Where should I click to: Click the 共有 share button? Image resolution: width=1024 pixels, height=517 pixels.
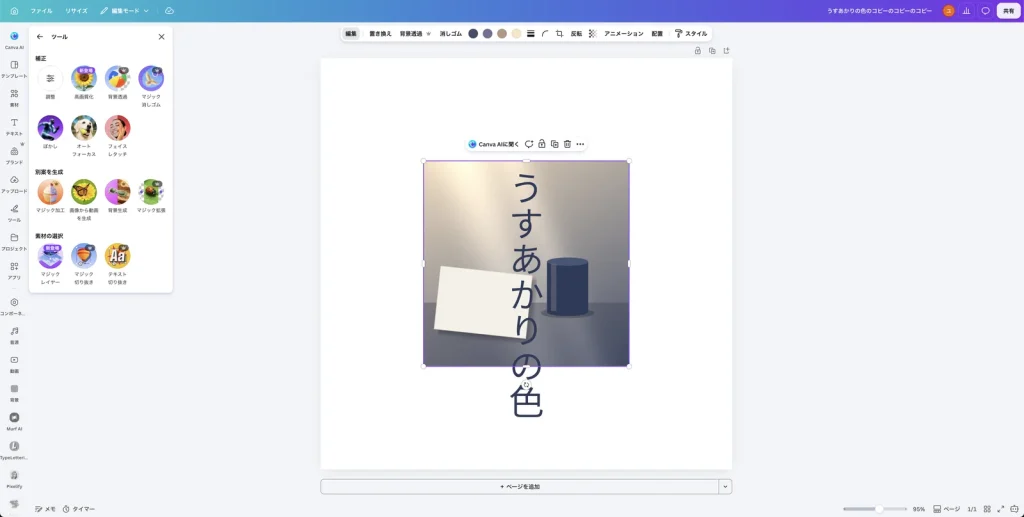click(x=1008, y=11)
